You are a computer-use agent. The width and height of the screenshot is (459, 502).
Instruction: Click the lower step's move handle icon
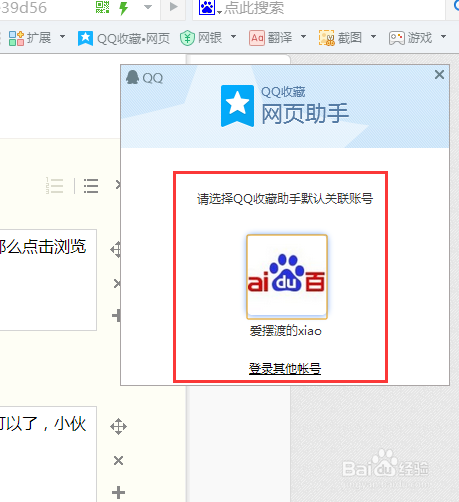click(118, 426)
